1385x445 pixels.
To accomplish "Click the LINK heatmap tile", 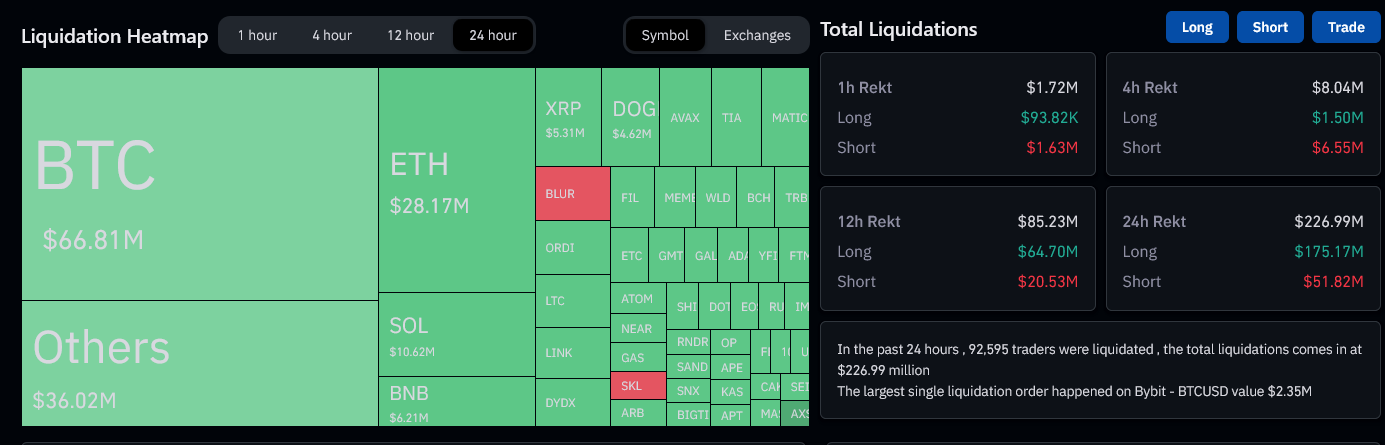I will [572, 353].
